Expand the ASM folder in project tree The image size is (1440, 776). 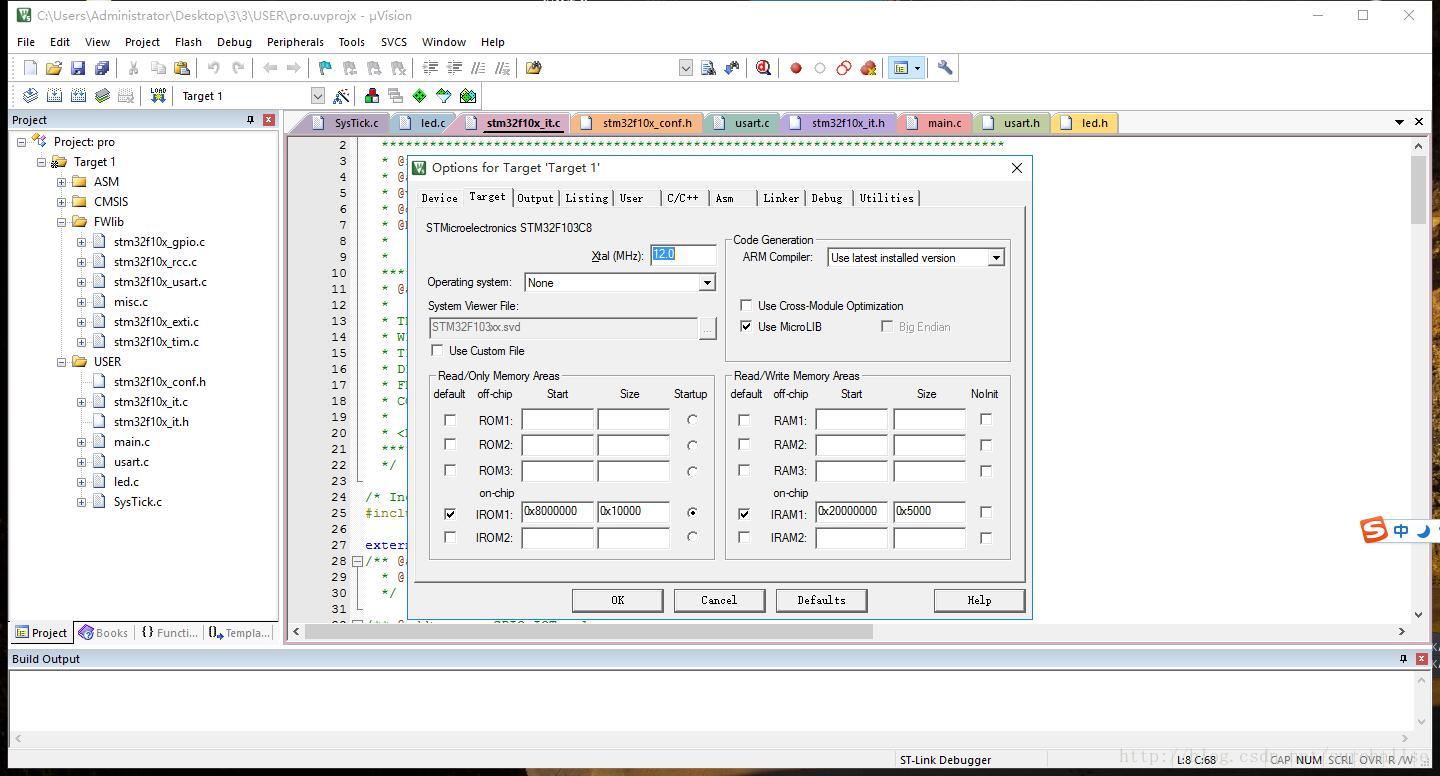[62, 182]
